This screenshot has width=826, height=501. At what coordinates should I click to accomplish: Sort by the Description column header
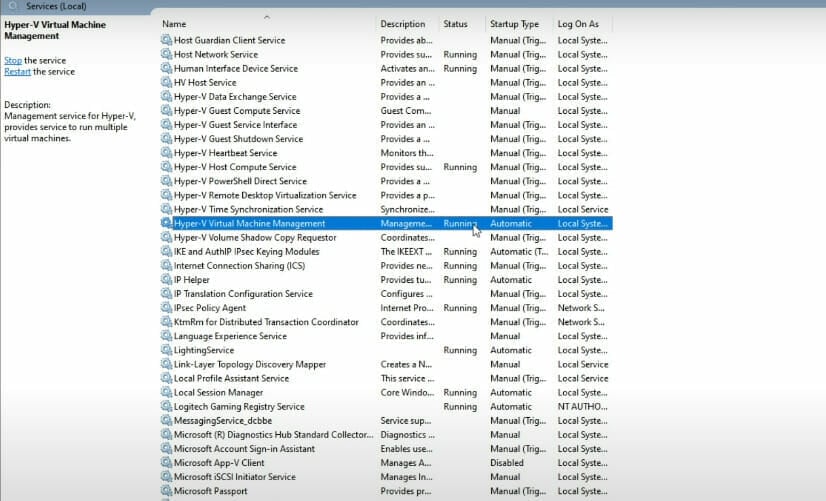tap(402, 24)
